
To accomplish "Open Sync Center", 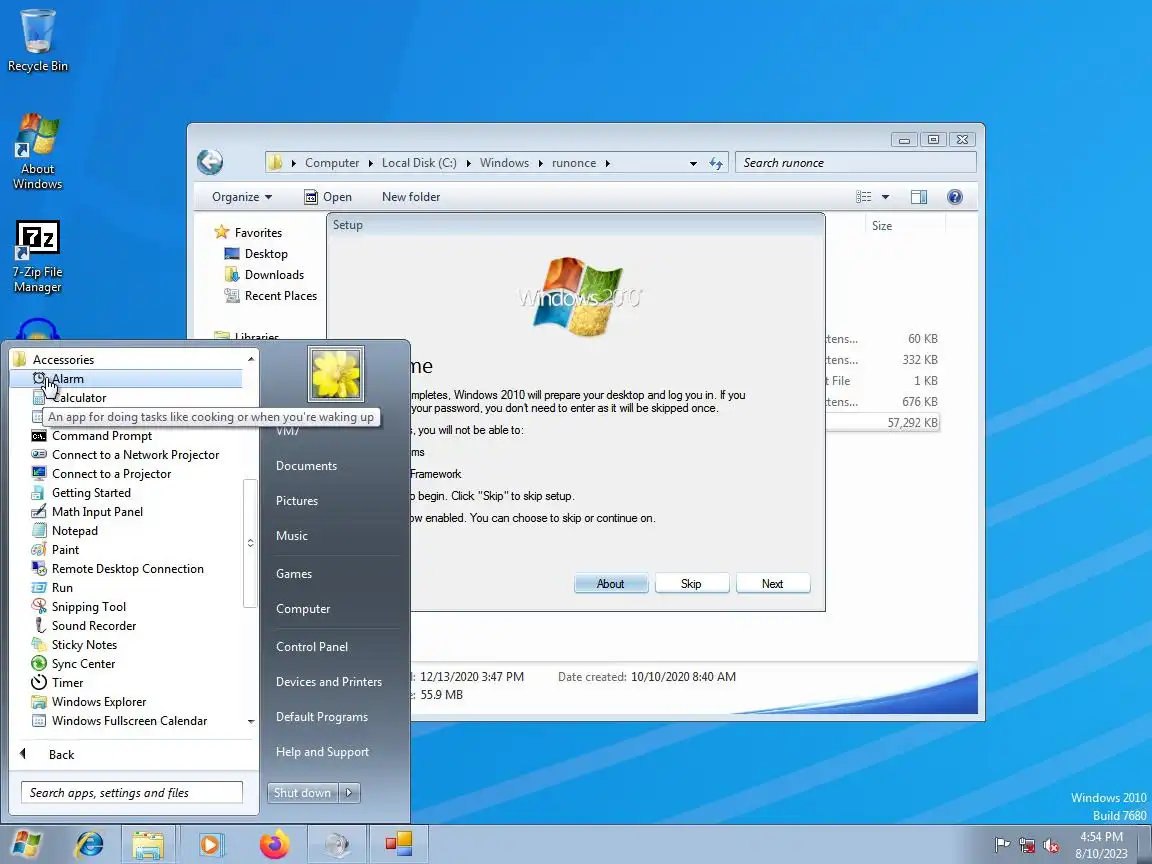I will (x=126, y=664).
